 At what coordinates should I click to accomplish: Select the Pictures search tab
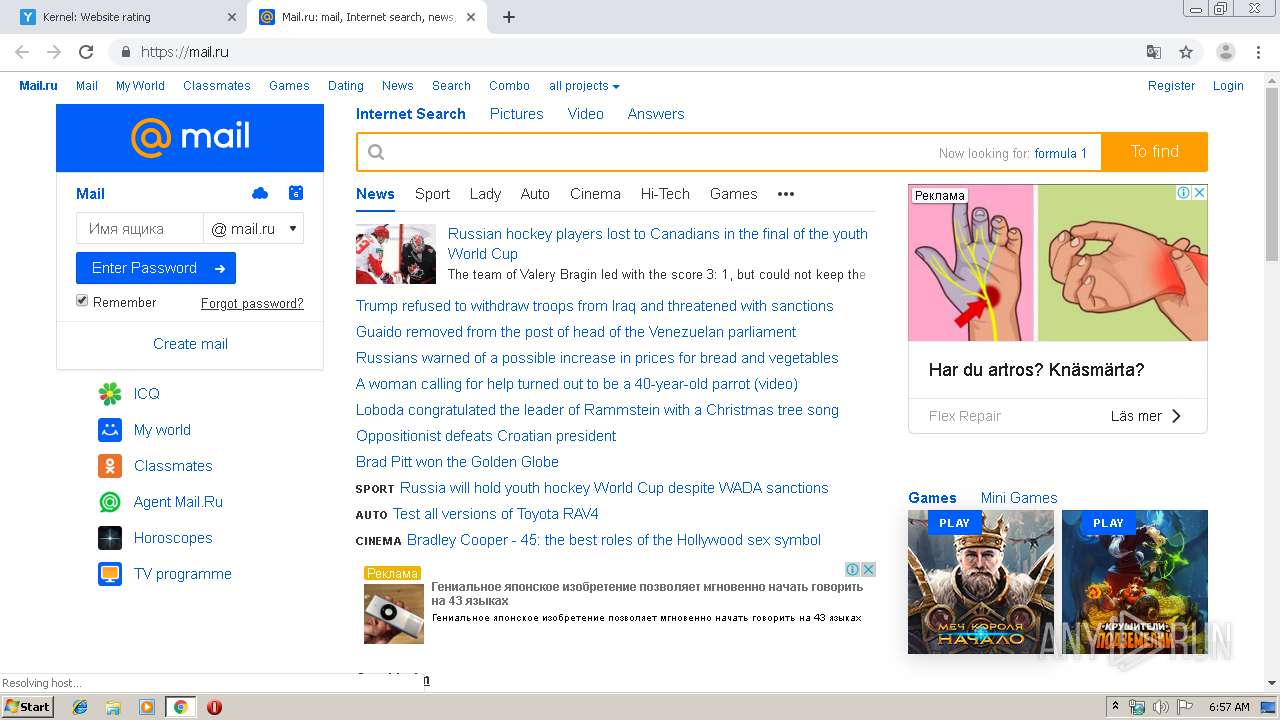(x=516, y=114)
